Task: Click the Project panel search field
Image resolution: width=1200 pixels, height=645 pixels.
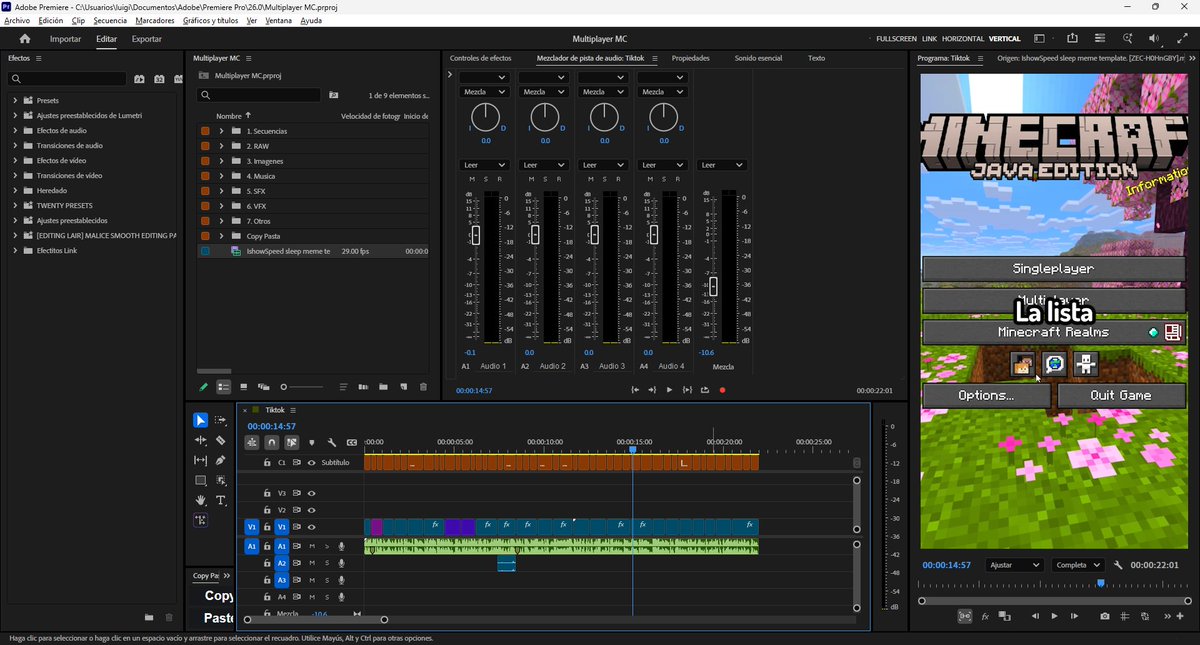Action: (258, 95)
